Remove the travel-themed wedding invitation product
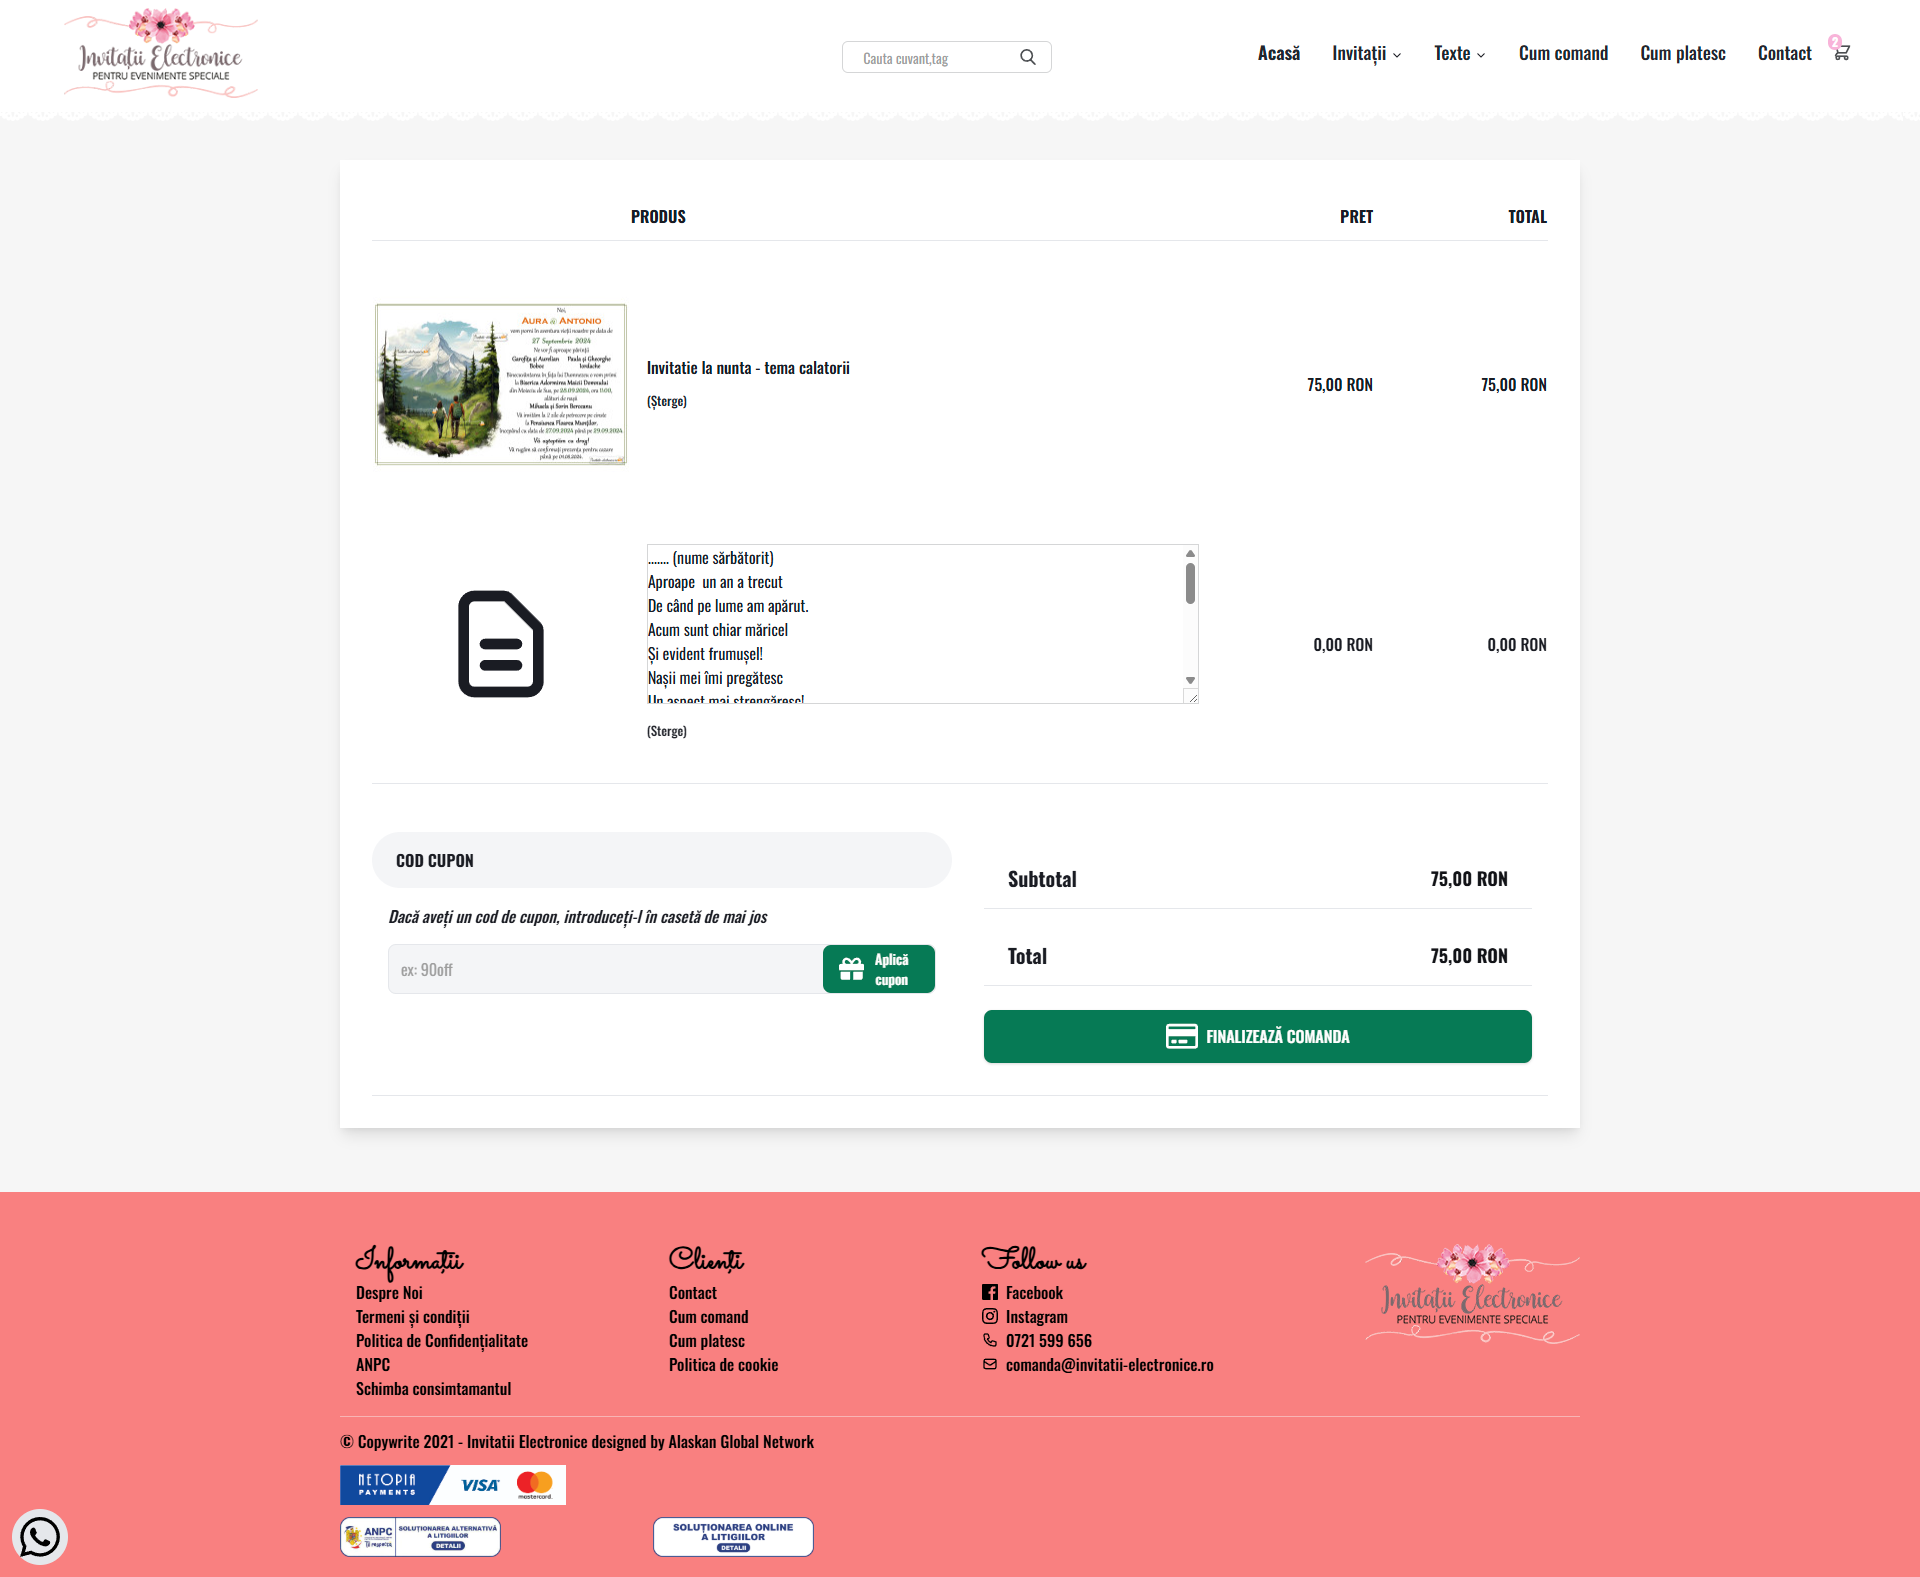 [667, 401]
